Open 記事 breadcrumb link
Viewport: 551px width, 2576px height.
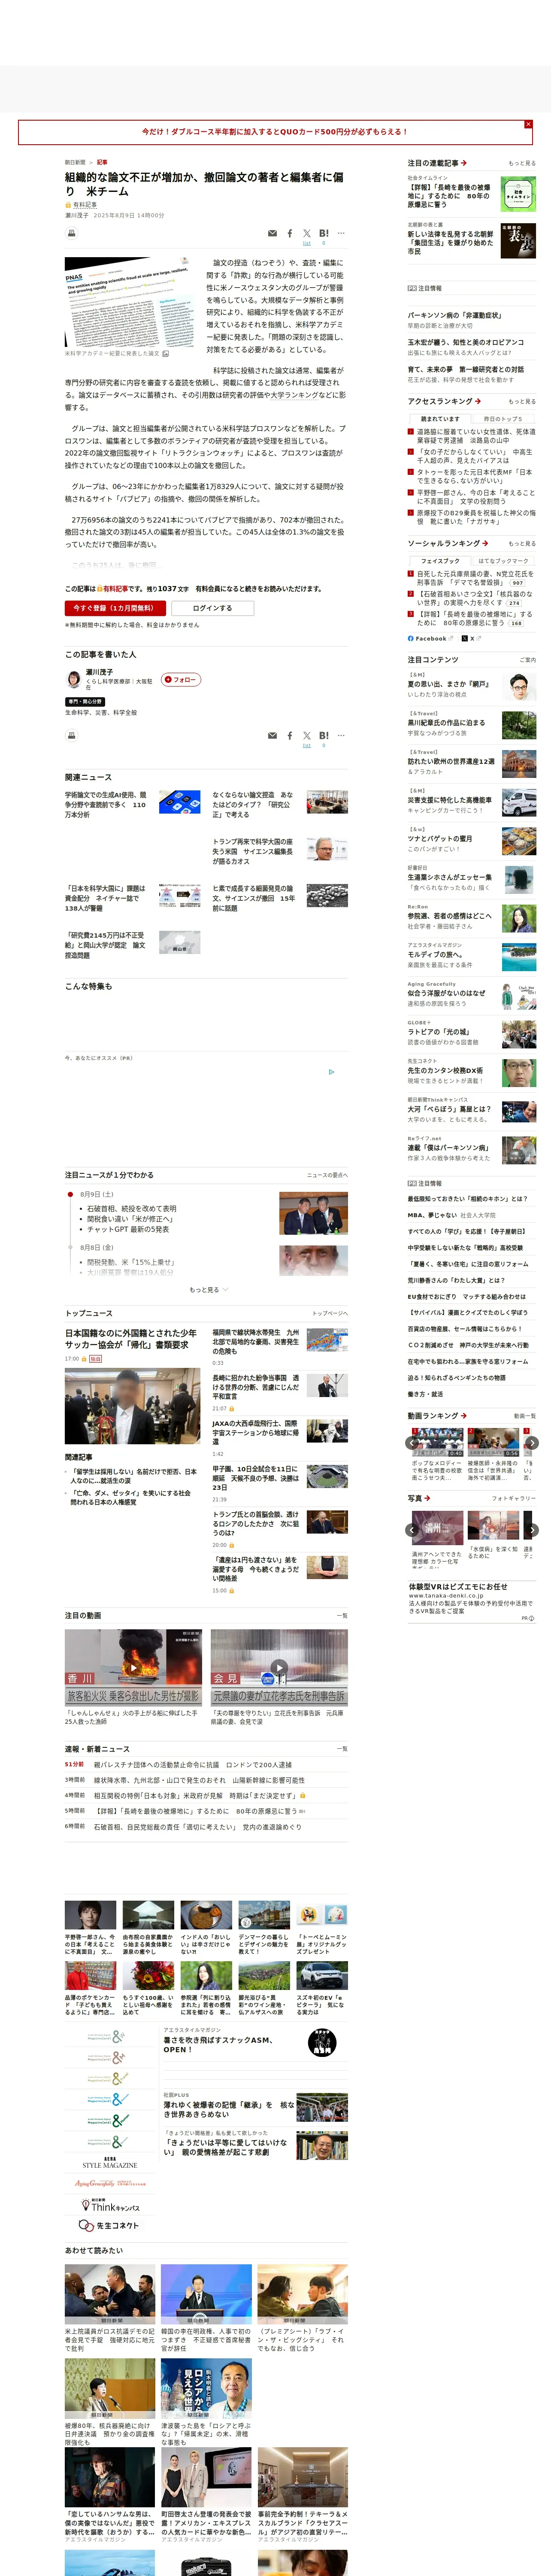pos(102,162)
